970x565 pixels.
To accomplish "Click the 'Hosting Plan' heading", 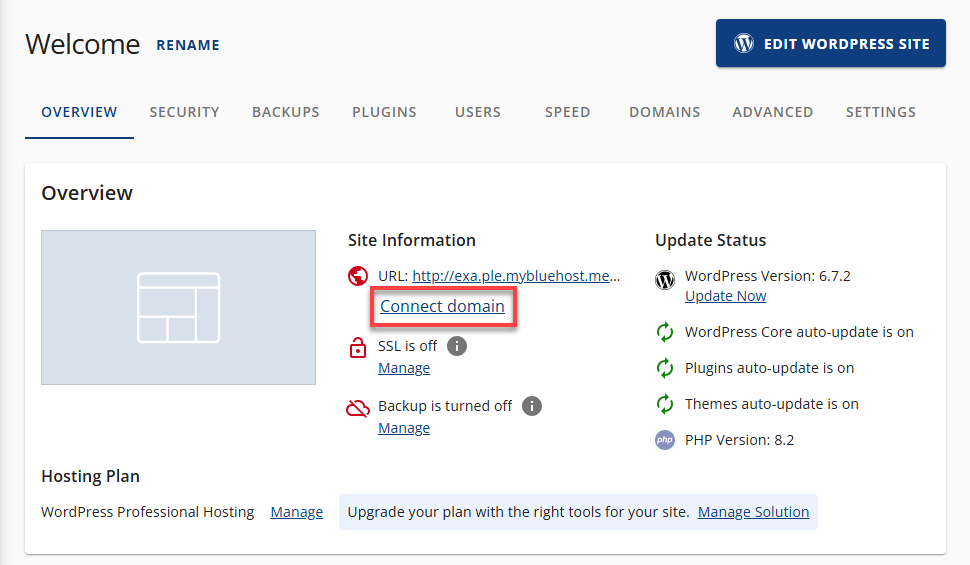I will [90, 476].
